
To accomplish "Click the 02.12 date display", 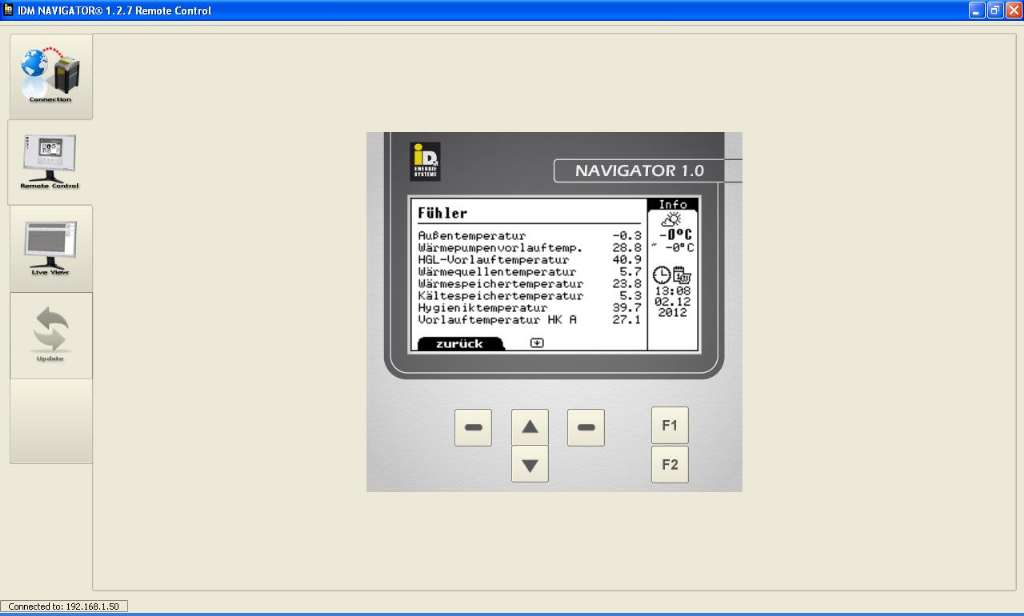I will (673, 302).
